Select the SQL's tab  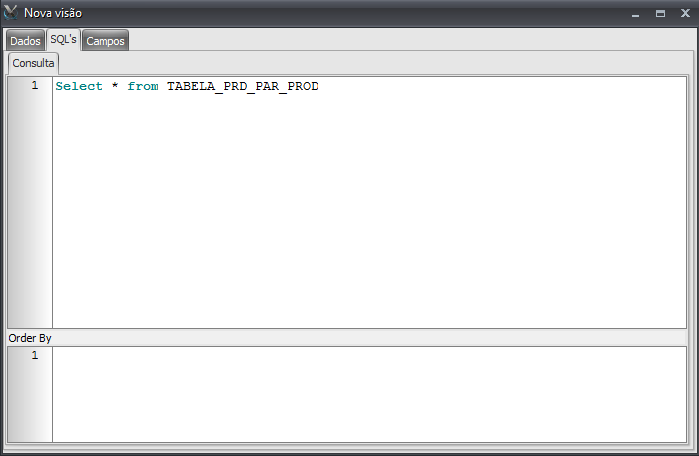[x=63, y=40]
